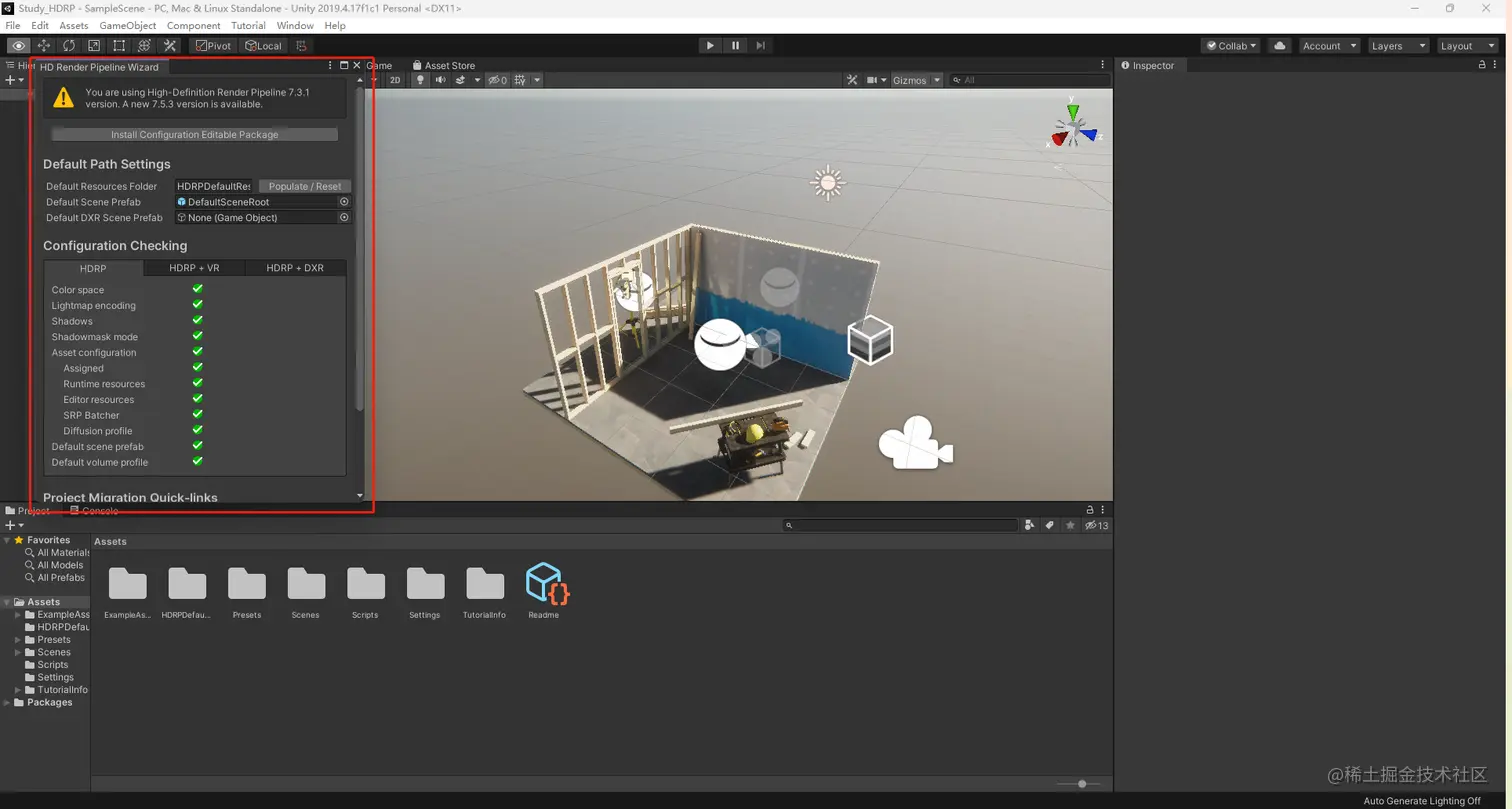1512x809 pixels.
Task: Toggle hidden objects visibility in Scene view
Action: pos(497,80)
